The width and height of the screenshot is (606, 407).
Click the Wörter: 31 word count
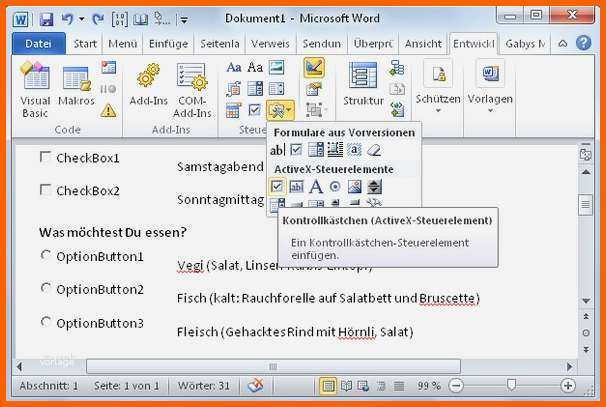(204, 386)
